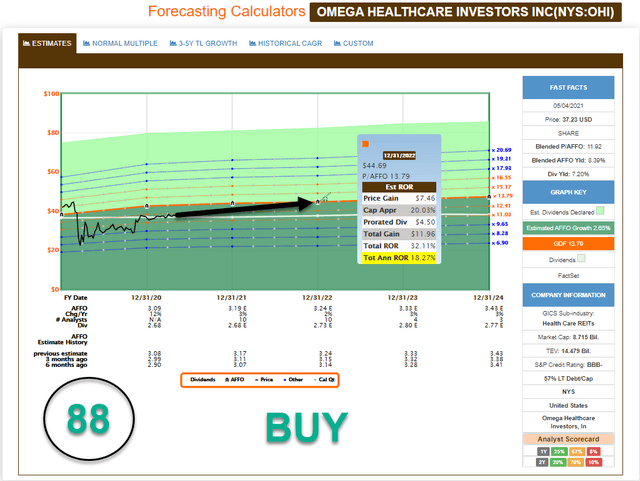Viewport: 640px width, 481px height.
Task: Click the red 8% scorecard badge
Action: point(593,452)
